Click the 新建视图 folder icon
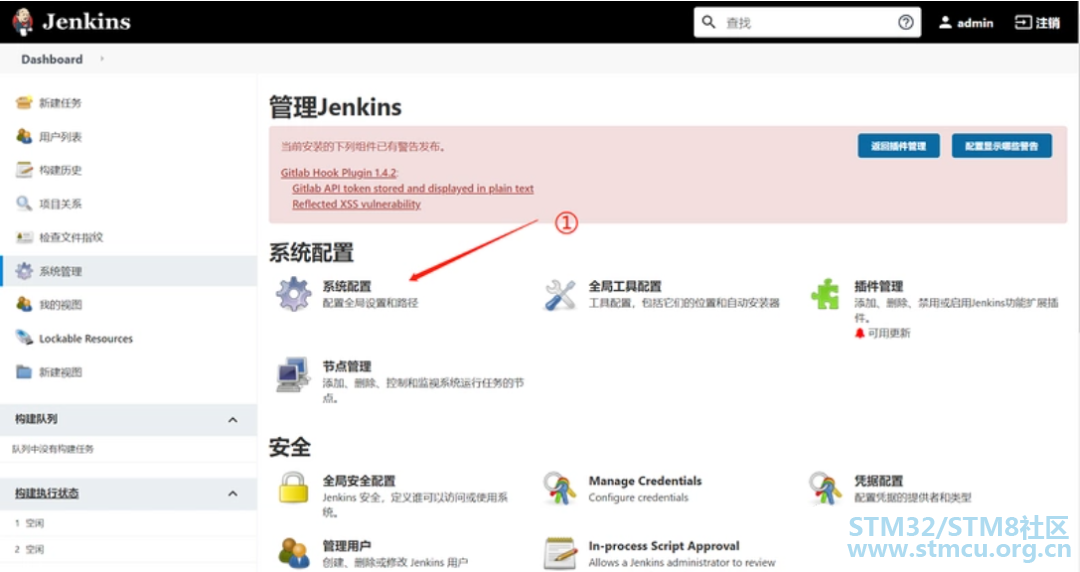Image resolution: width=1080 pixels, height=572 pixels. pos(23,371)
